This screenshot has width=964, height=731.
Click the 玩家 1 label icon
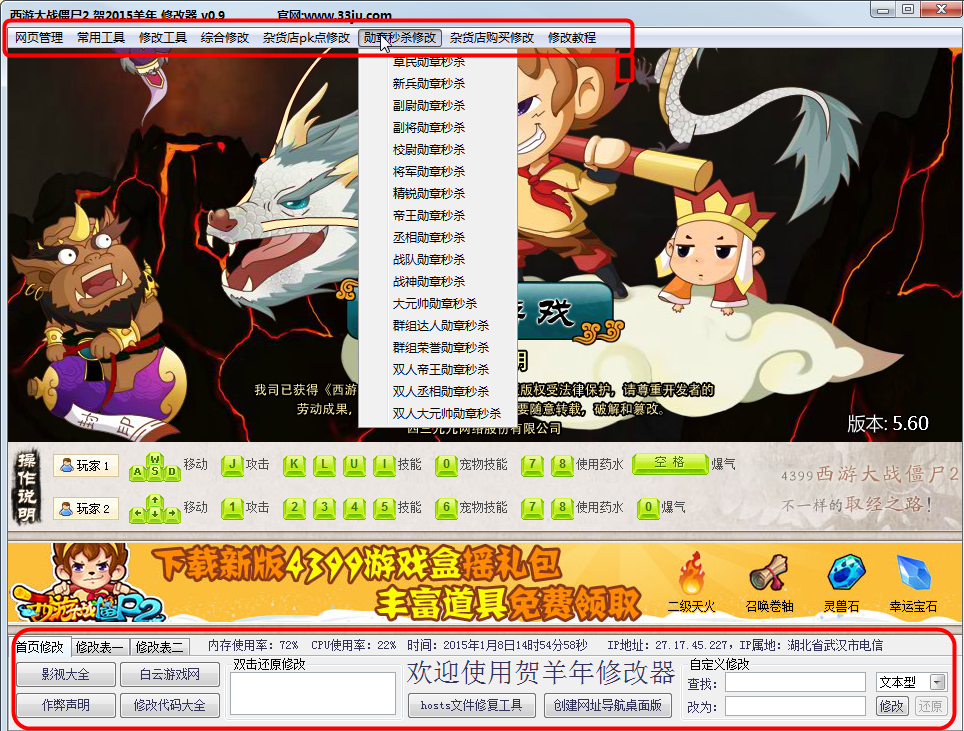(85, 465)
